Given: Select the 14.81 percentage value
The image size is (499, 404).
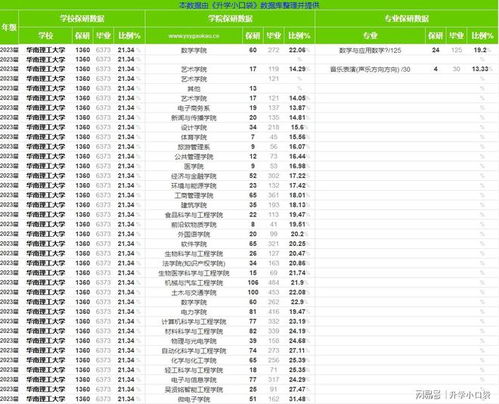Looking at the screenshot, I should click(297, 118).
